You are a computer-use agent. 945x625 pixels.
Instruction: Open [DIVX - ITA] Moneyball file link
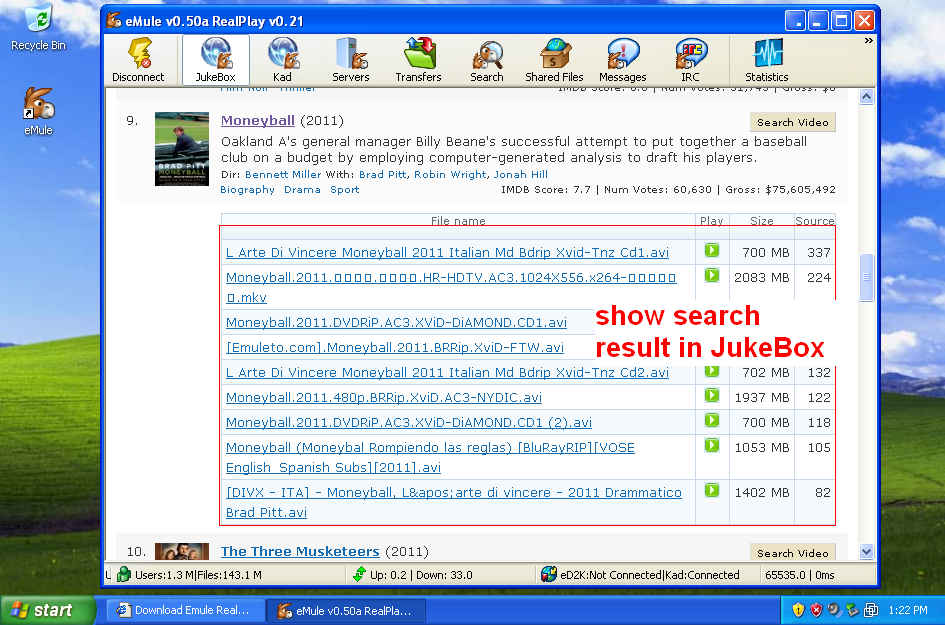454,502
